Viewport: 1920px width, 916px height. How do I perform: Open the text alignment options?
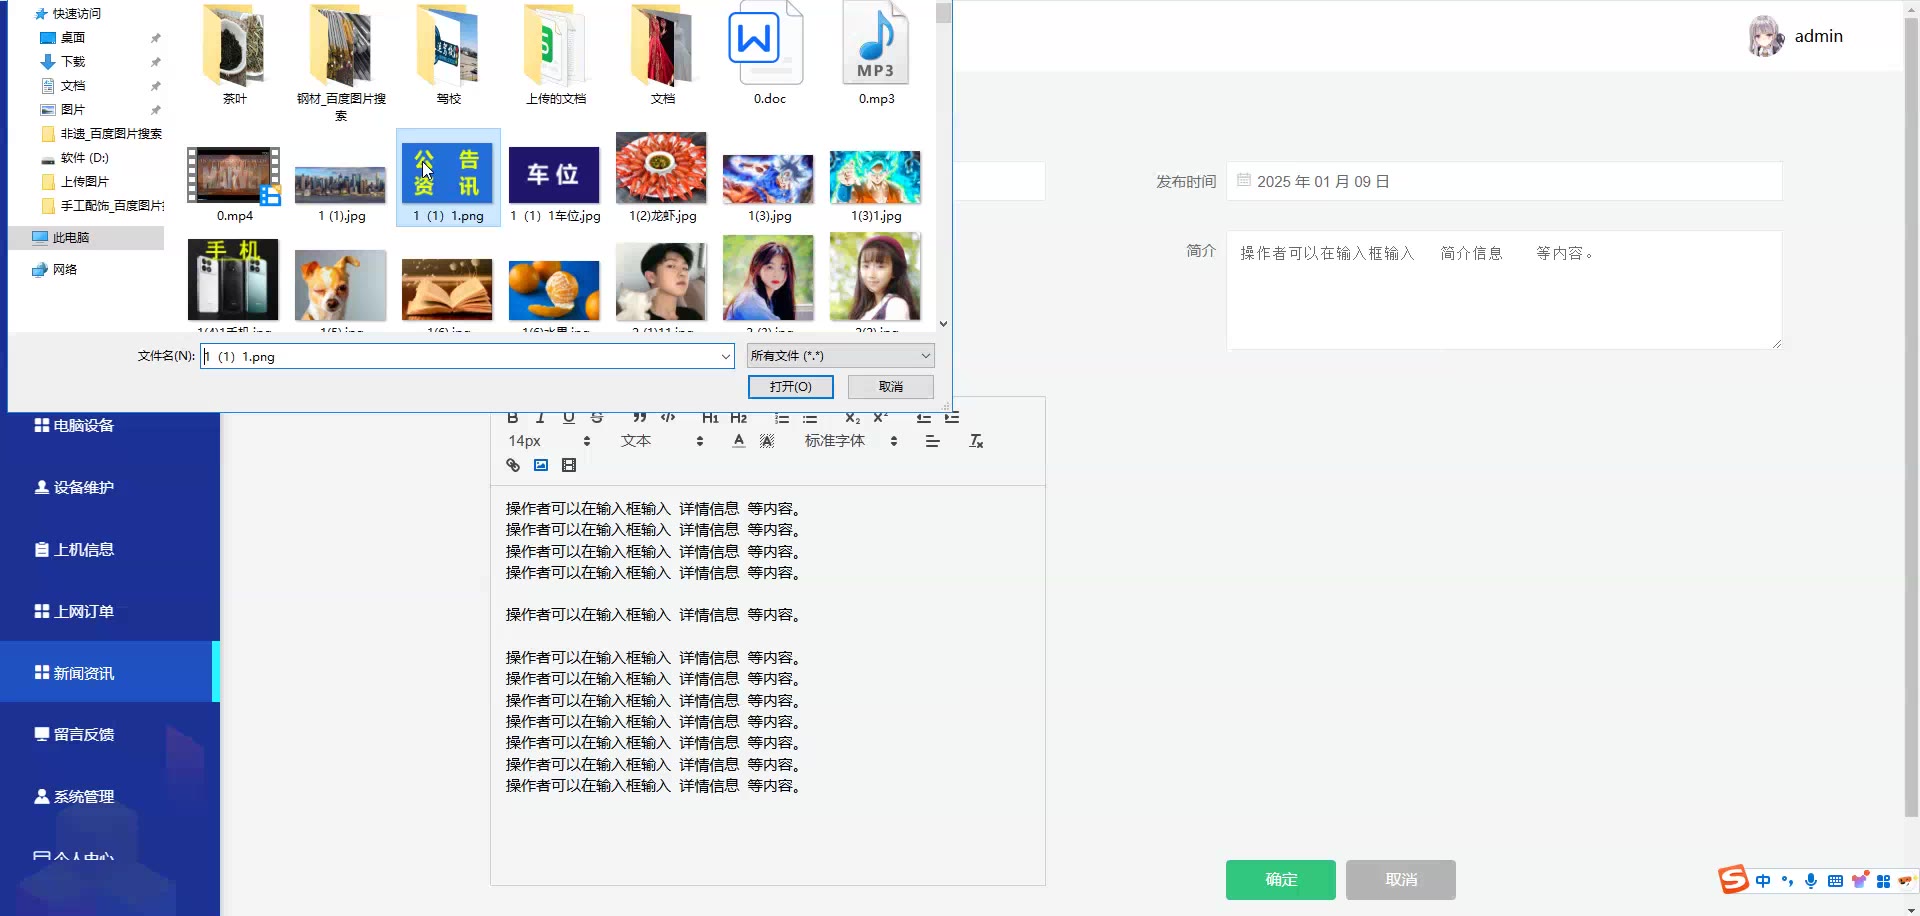(x=932, y=441)
